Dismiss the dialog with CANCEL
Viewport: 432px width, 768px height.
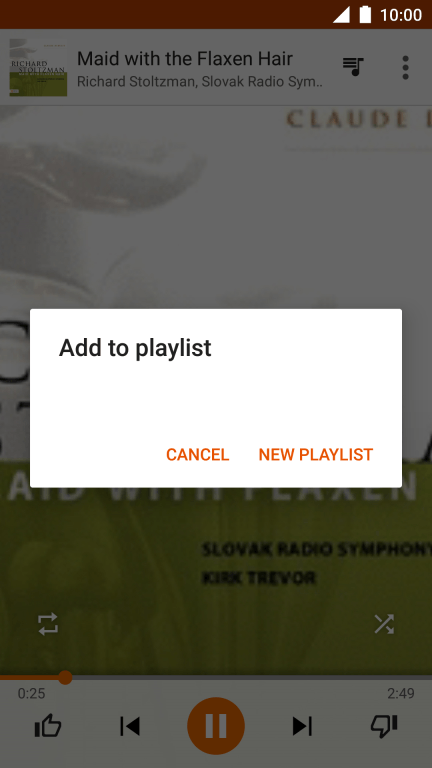[197, 455]
